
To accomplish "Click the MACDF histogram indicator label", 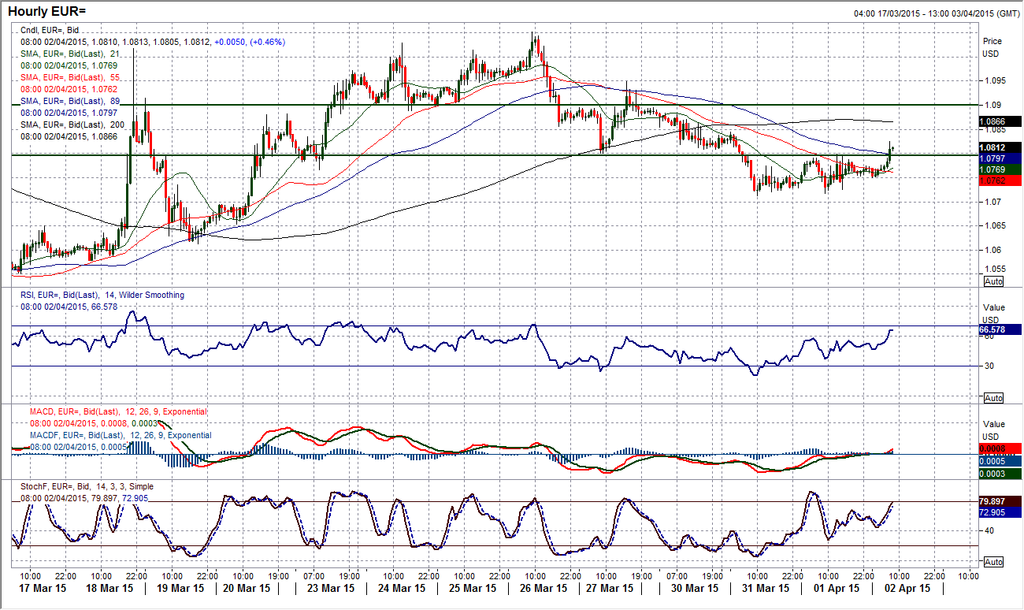I will [121, 435].
